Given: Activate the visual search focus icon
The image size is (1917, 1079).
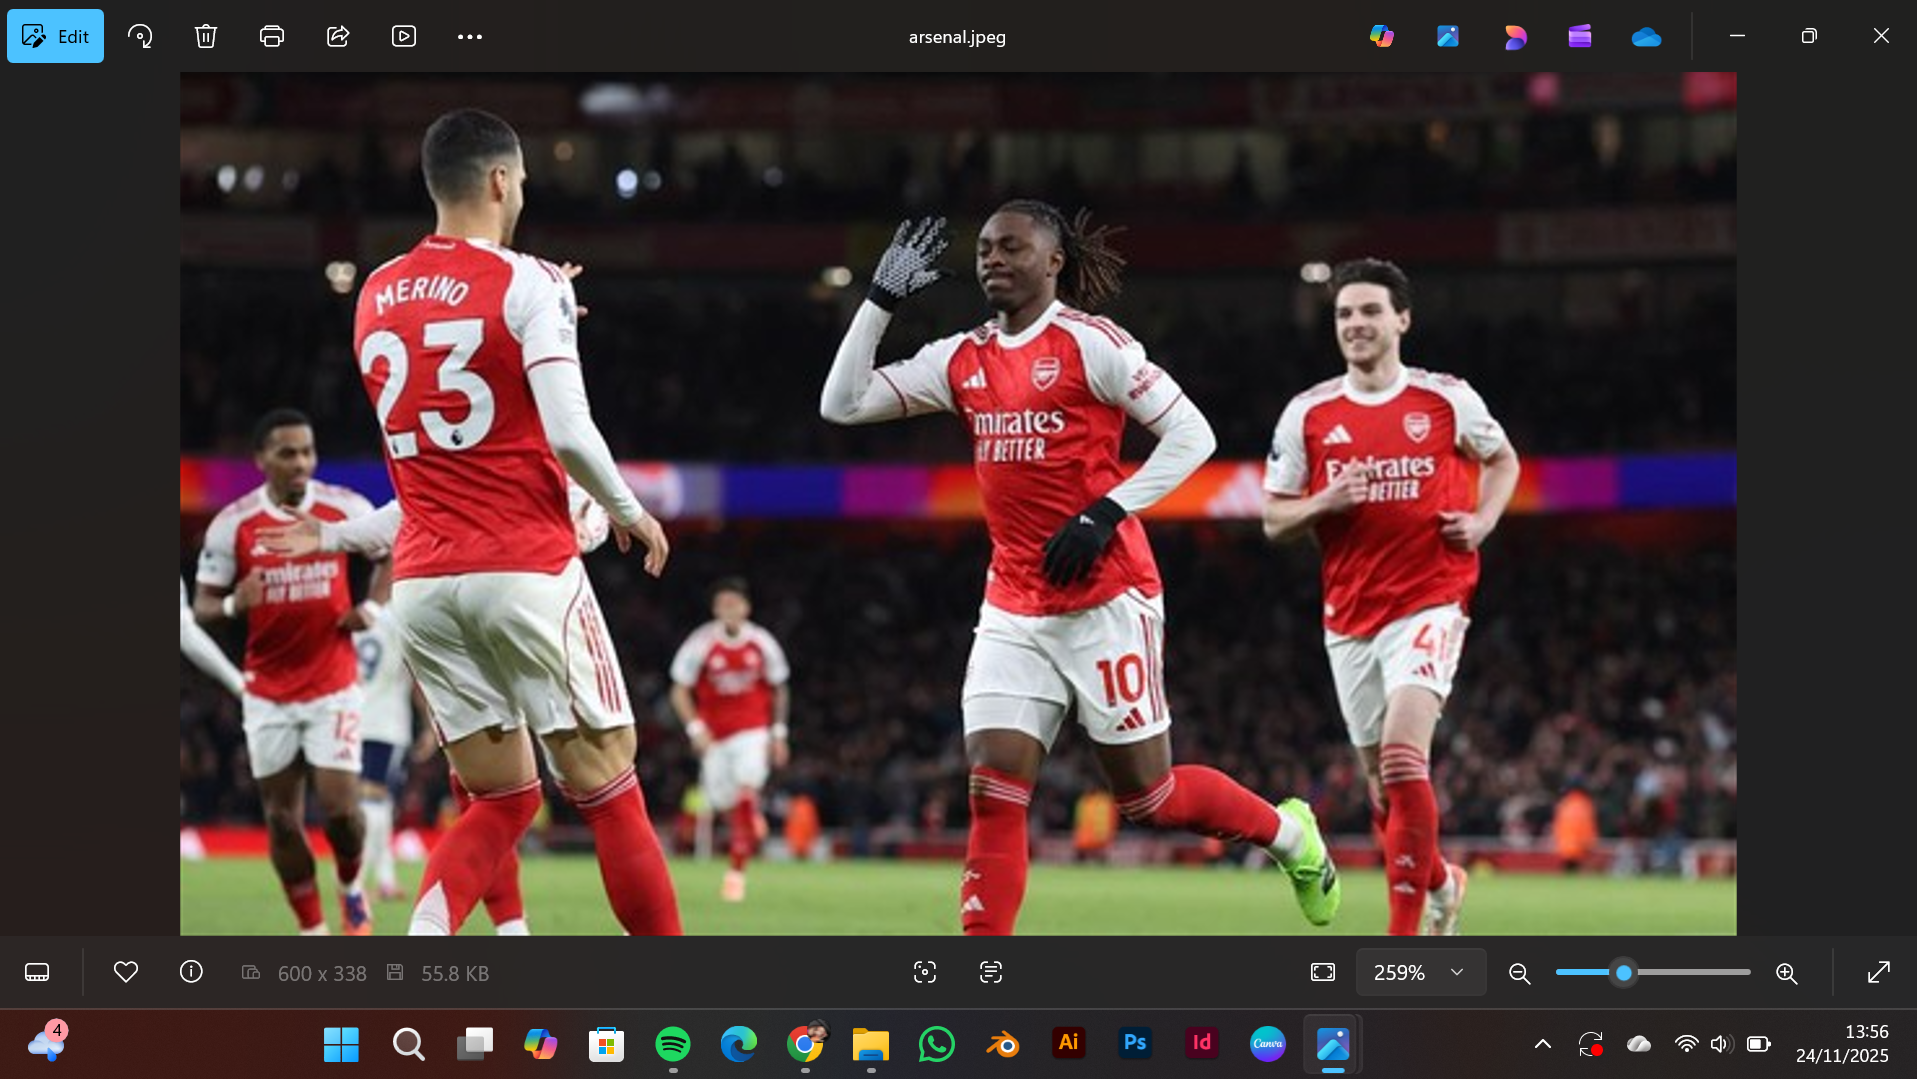Looking at the screenshot, I should [925, 972].
